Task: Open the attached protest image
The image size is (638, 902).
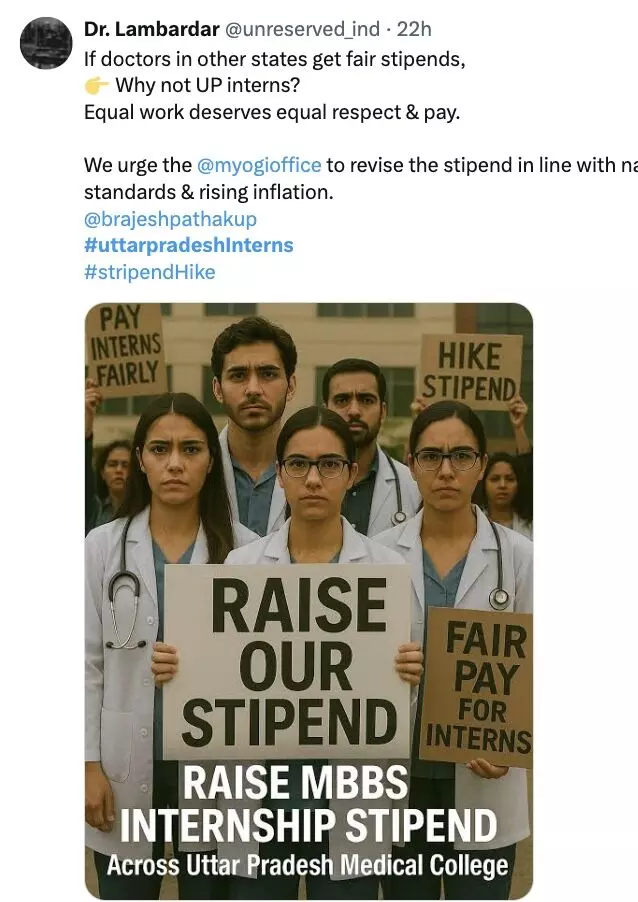Action: click(x=309, y=601)
